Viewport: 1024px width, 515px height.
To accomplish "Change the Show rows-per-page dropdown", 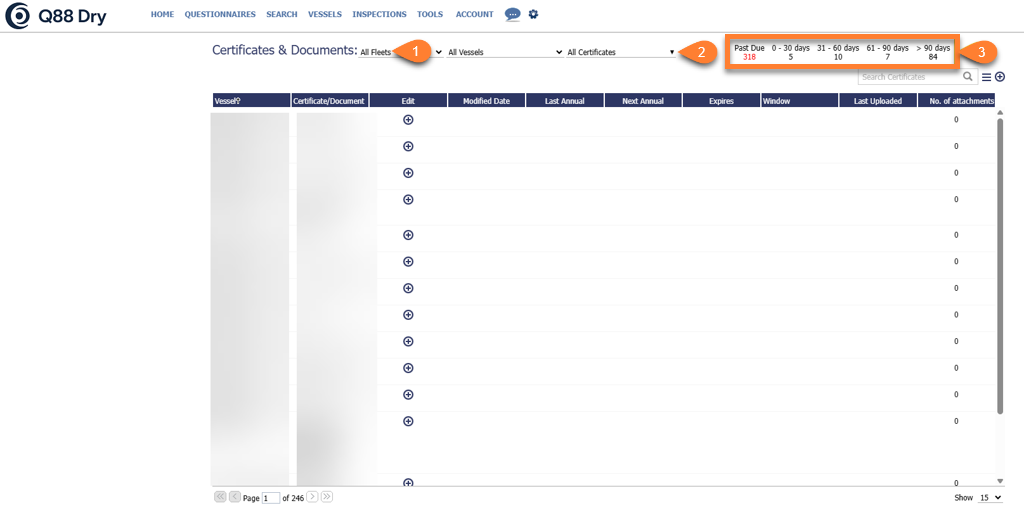I will coord(991,497).
